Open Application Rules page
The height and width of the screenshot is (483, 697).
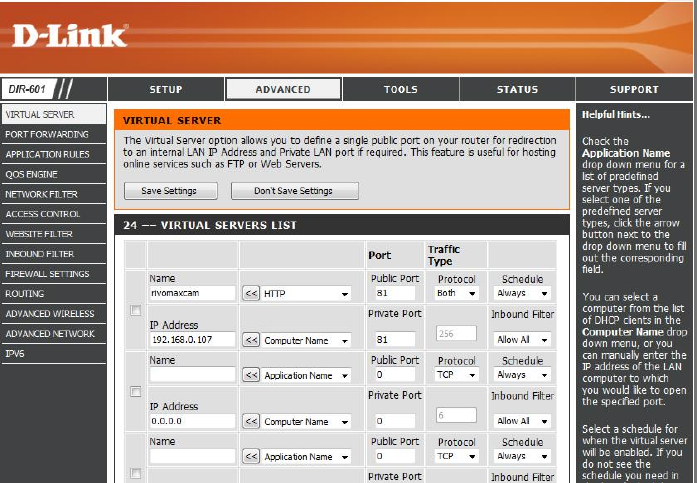53,154
